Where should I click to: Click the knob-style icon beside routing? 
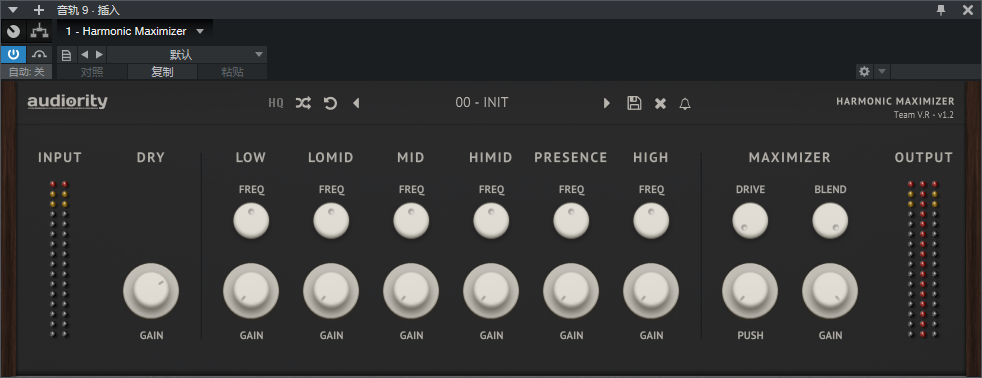coord(13,31)
